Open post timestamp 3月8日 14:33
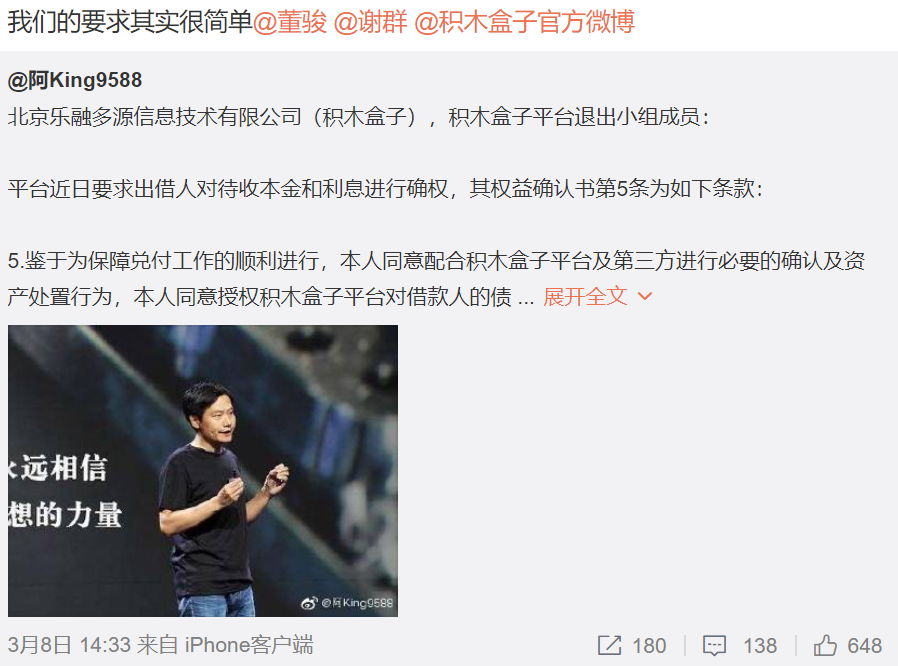Viewport: 898px width, 666px height. [x=70, y=645]
